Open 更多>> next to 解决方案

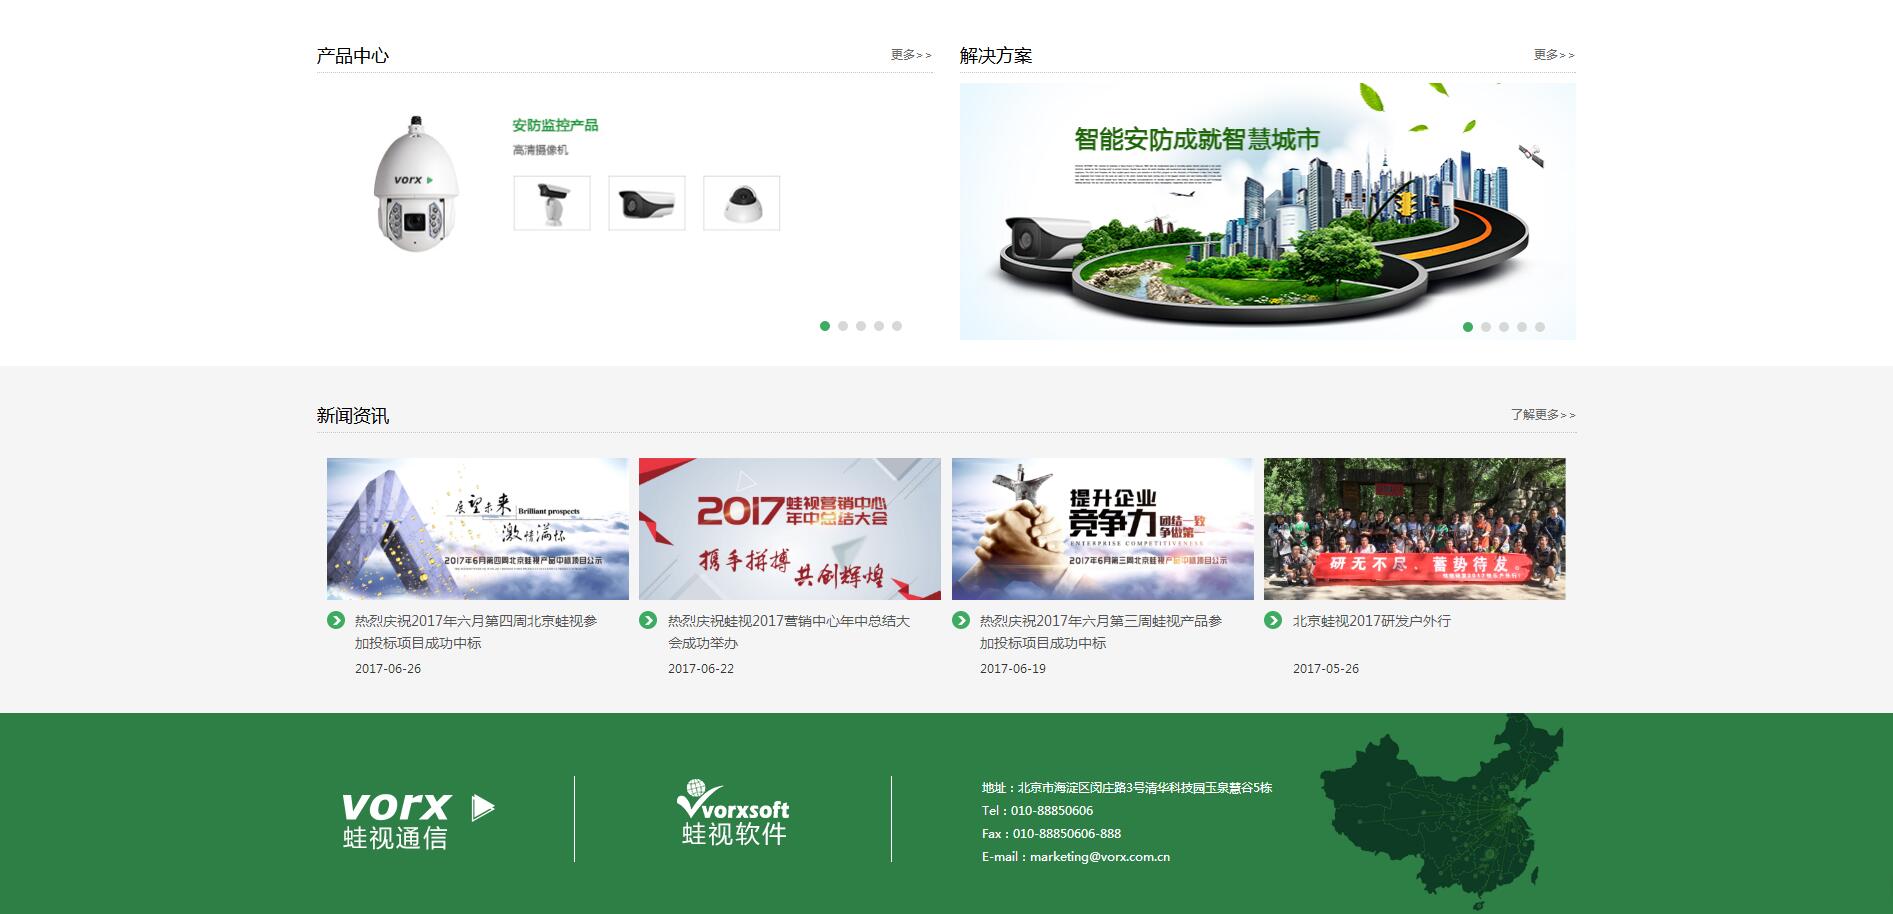(1550, 55)
